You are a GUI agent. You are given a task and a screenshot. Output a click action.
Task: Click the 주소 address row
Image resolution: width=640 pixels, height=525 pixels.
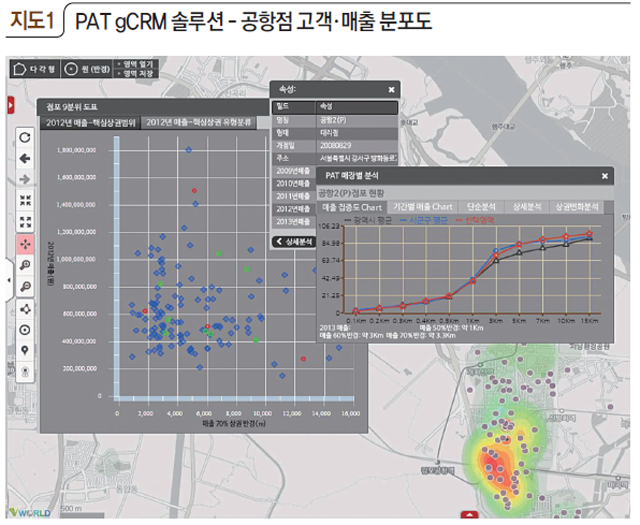click(335, 158)
